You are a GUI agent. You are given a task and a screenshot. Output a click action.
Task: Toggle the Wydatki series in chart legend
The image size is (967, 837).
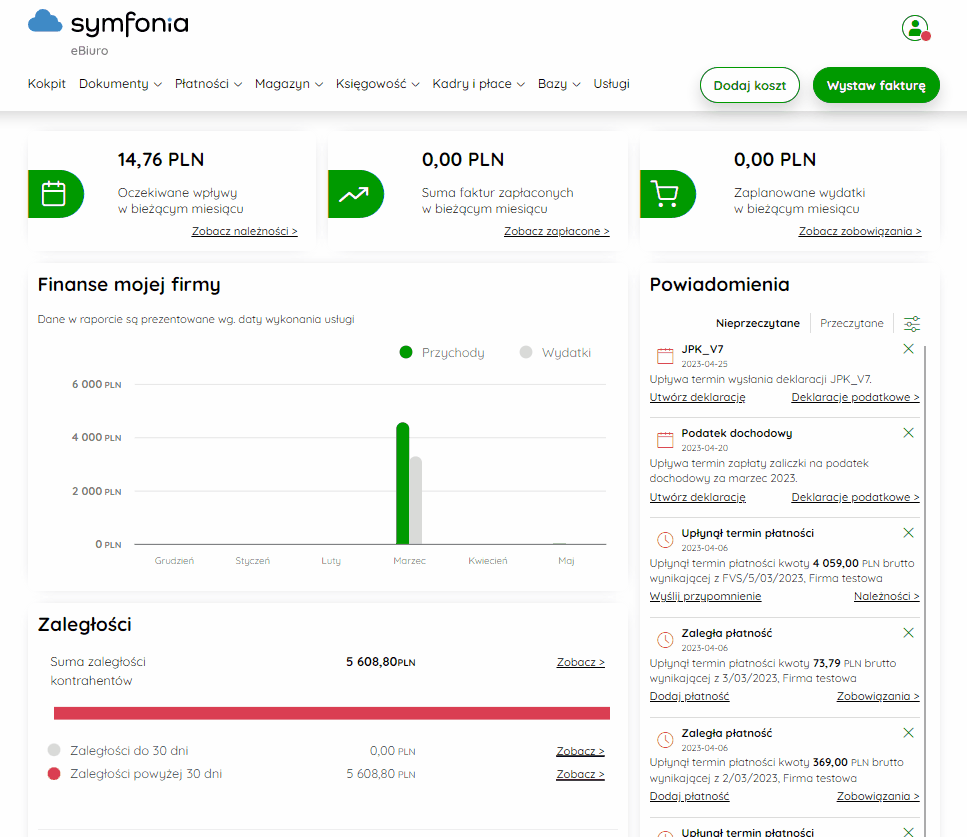pyautogui.click(x=555, y=352)
